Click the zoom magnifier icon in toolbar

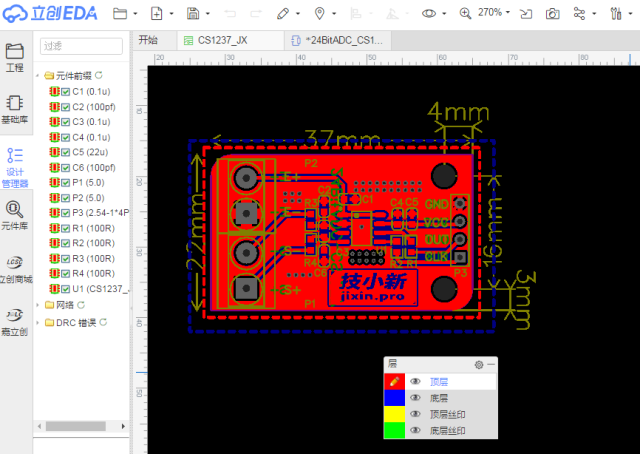(465, 13)
